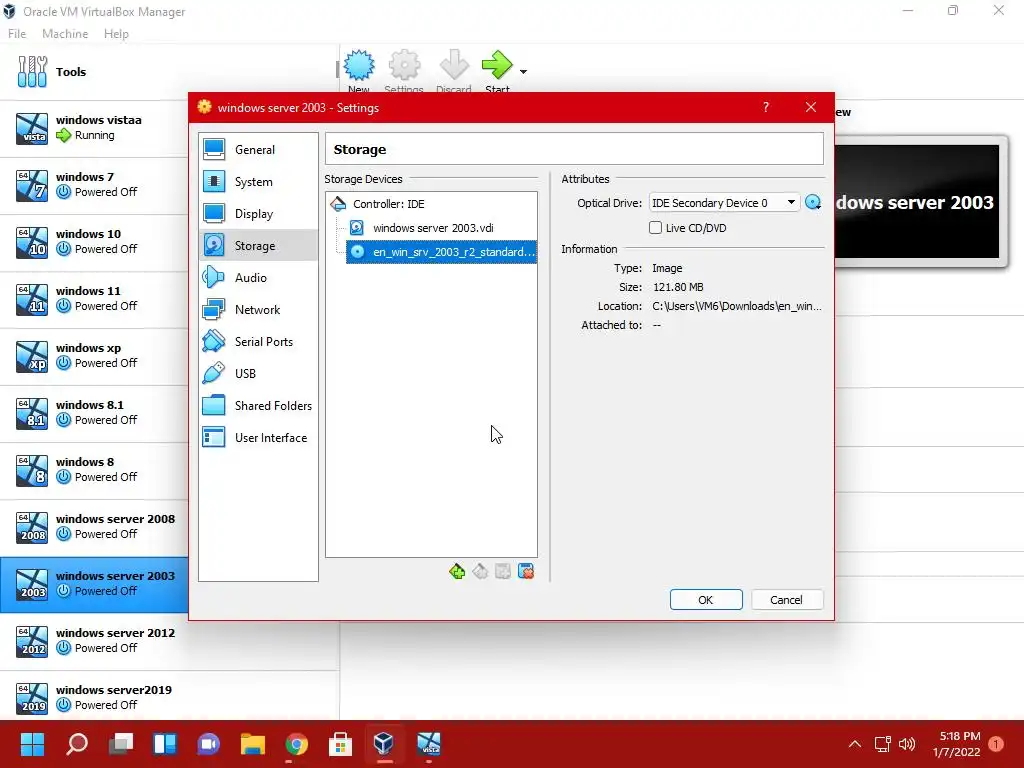
Task: Select the Storage settings category
Action: (258, 246)
